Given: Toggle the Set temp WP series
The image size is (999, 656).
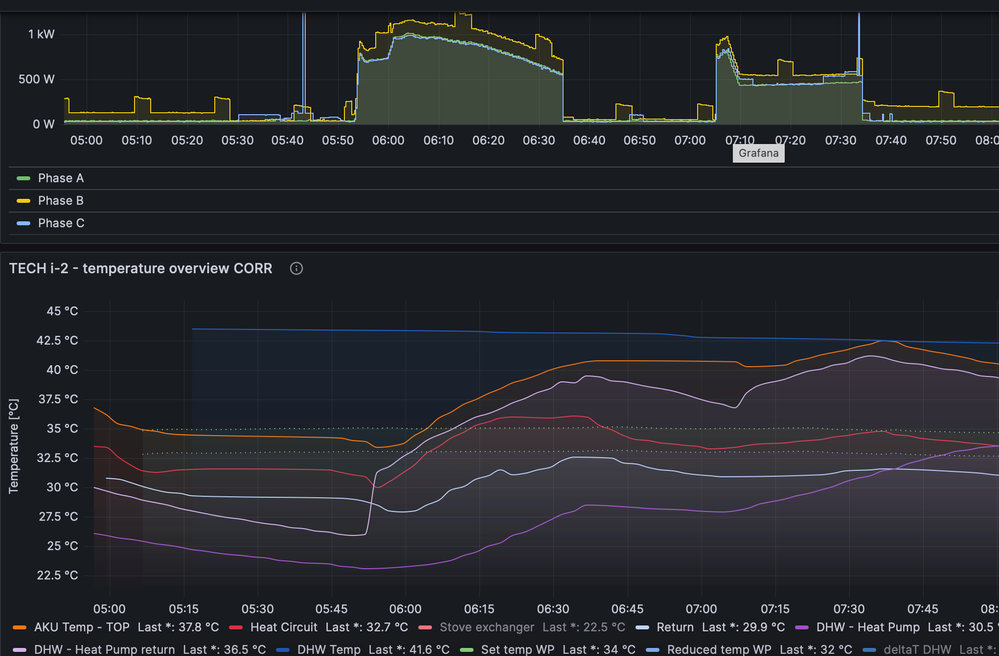Looking at the screenshot, I should tap(517, 649).
